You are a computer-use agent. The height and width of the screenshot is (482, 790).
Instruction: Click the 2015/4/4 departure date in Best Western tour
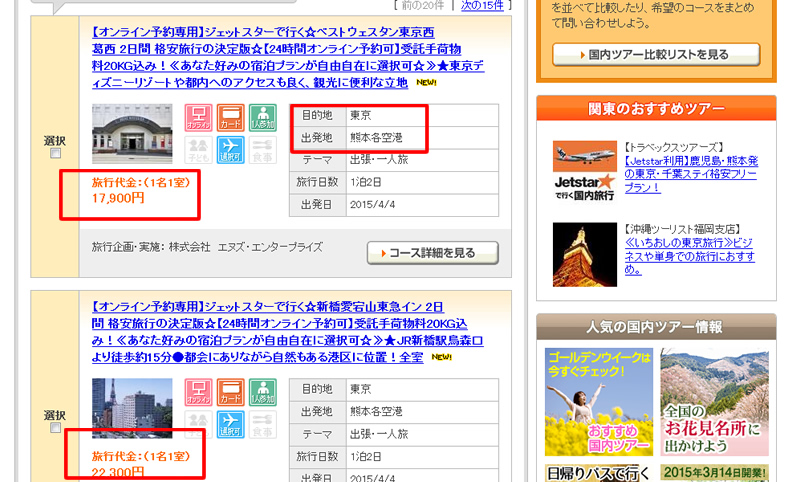[x=372, y=204]
